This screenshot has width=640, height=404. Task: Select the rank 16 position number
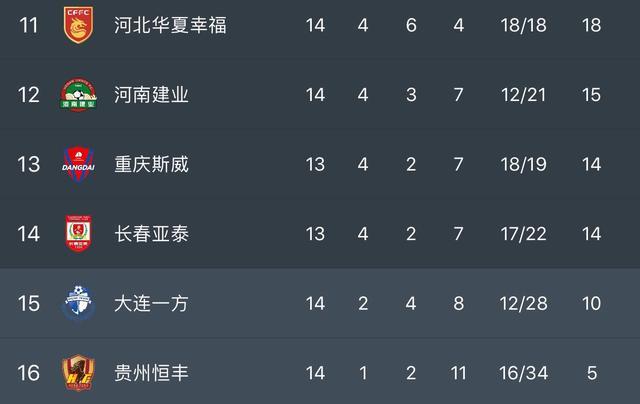coord(28,373)
